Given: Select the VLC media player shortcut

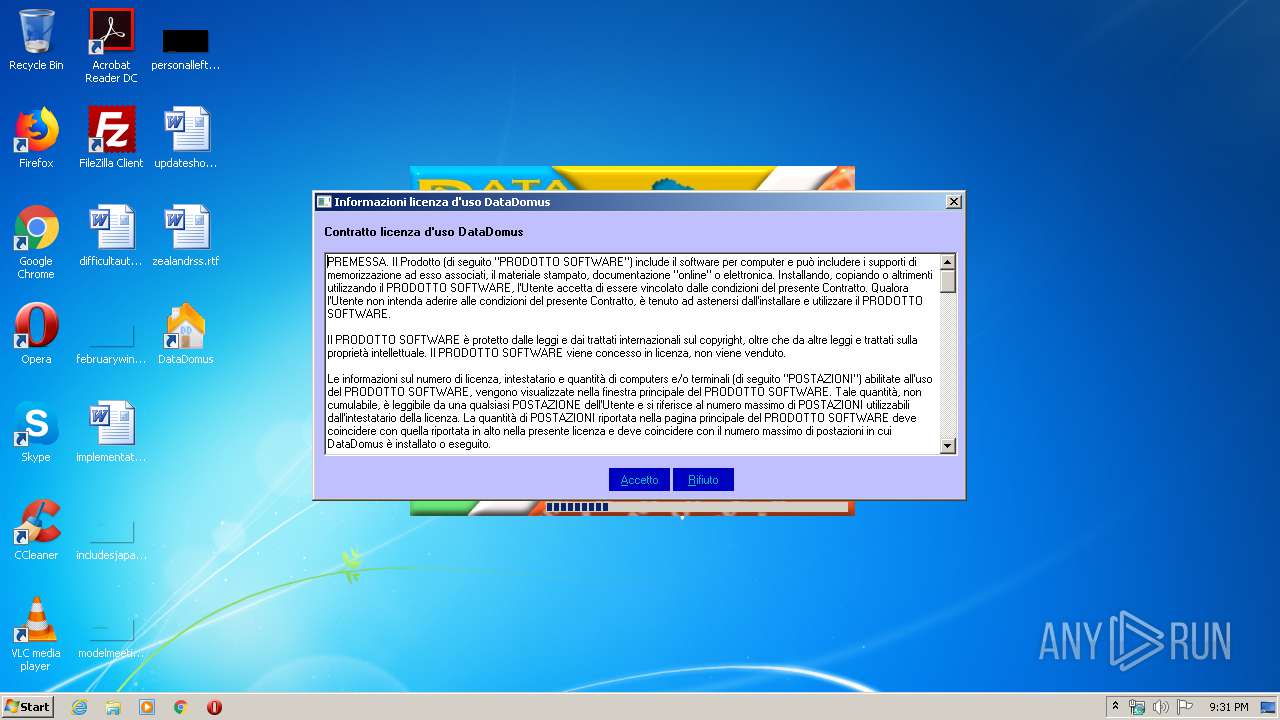Looking at the screenshot, I should [36, 634].
